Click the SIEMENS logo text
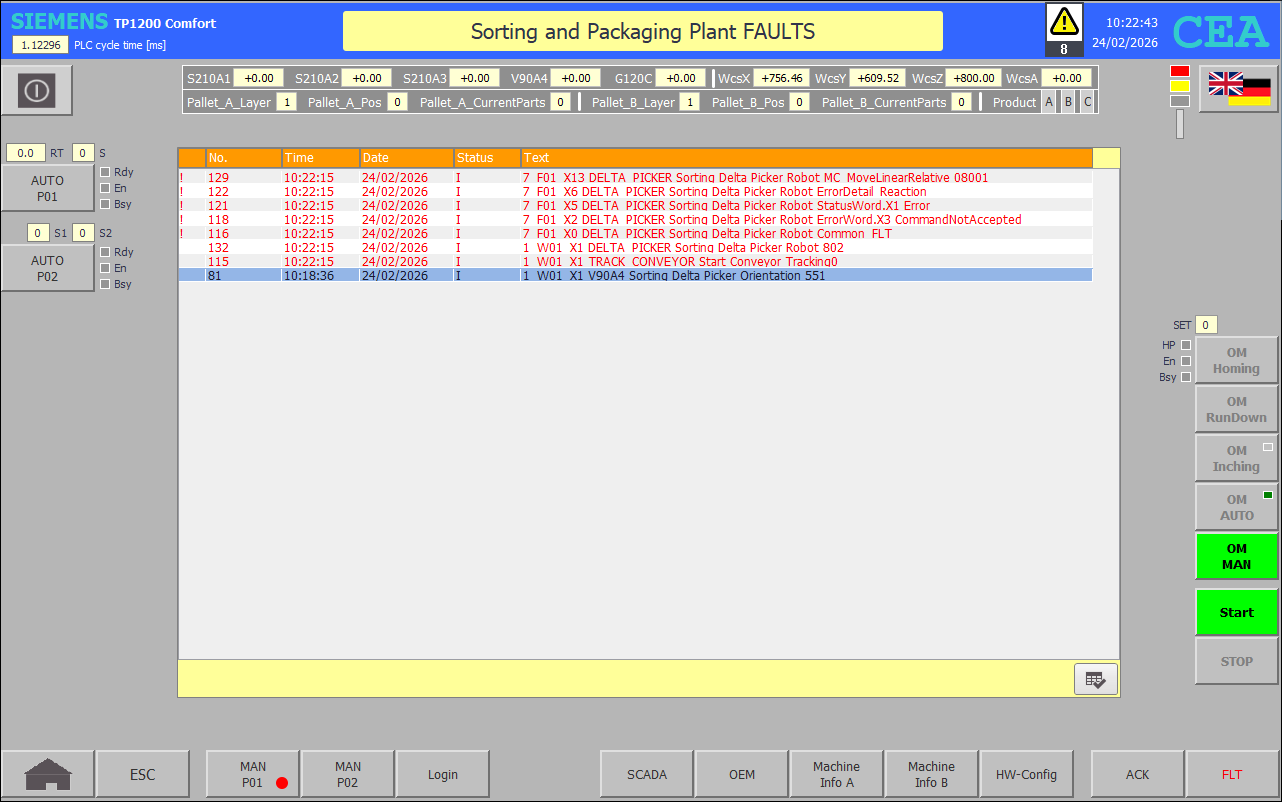The width and height of the screenshot is (1282, 802). [x=59, y=22]
